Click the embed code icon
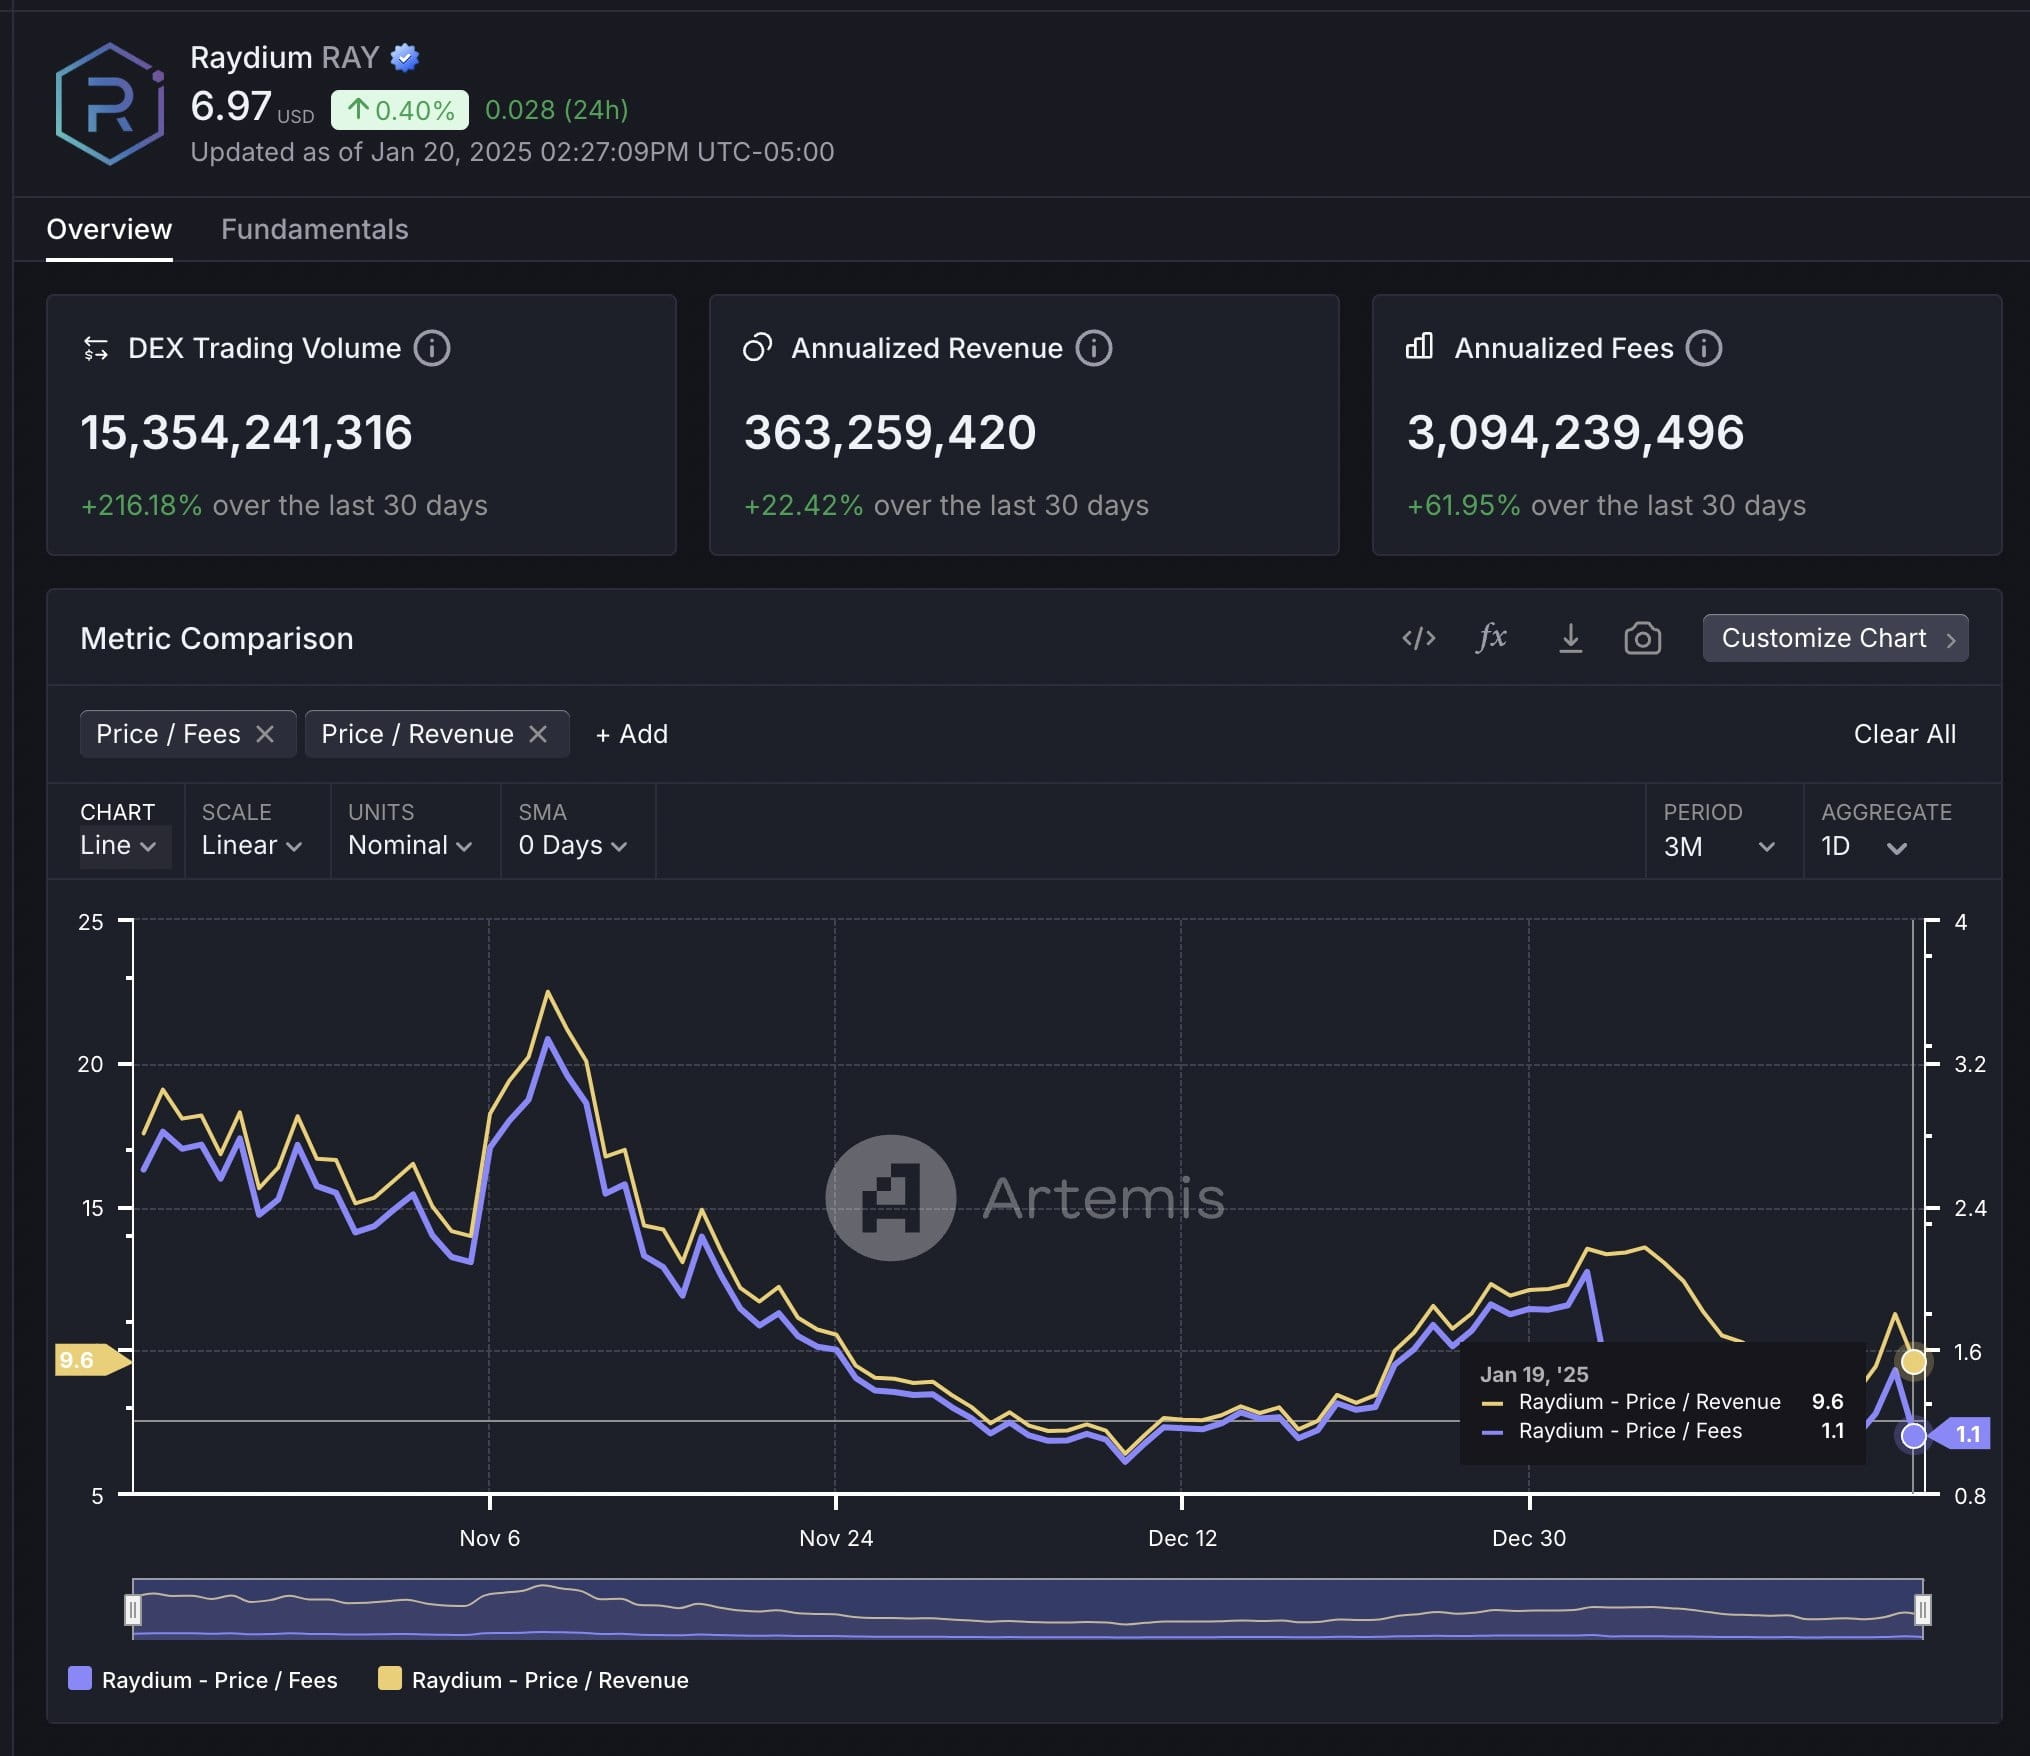 (1418, 638)
